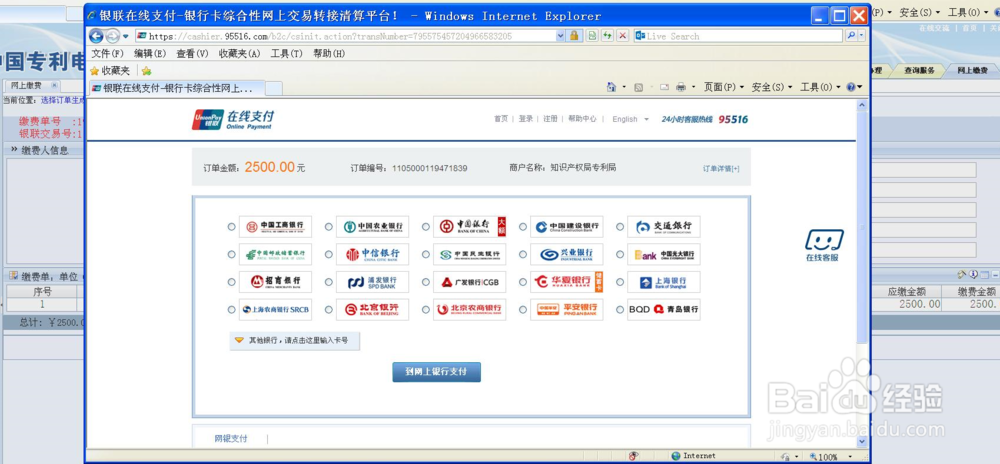Click the red Stop loading icon
This screenshot has height=464, width=1000.
point(623,36)
